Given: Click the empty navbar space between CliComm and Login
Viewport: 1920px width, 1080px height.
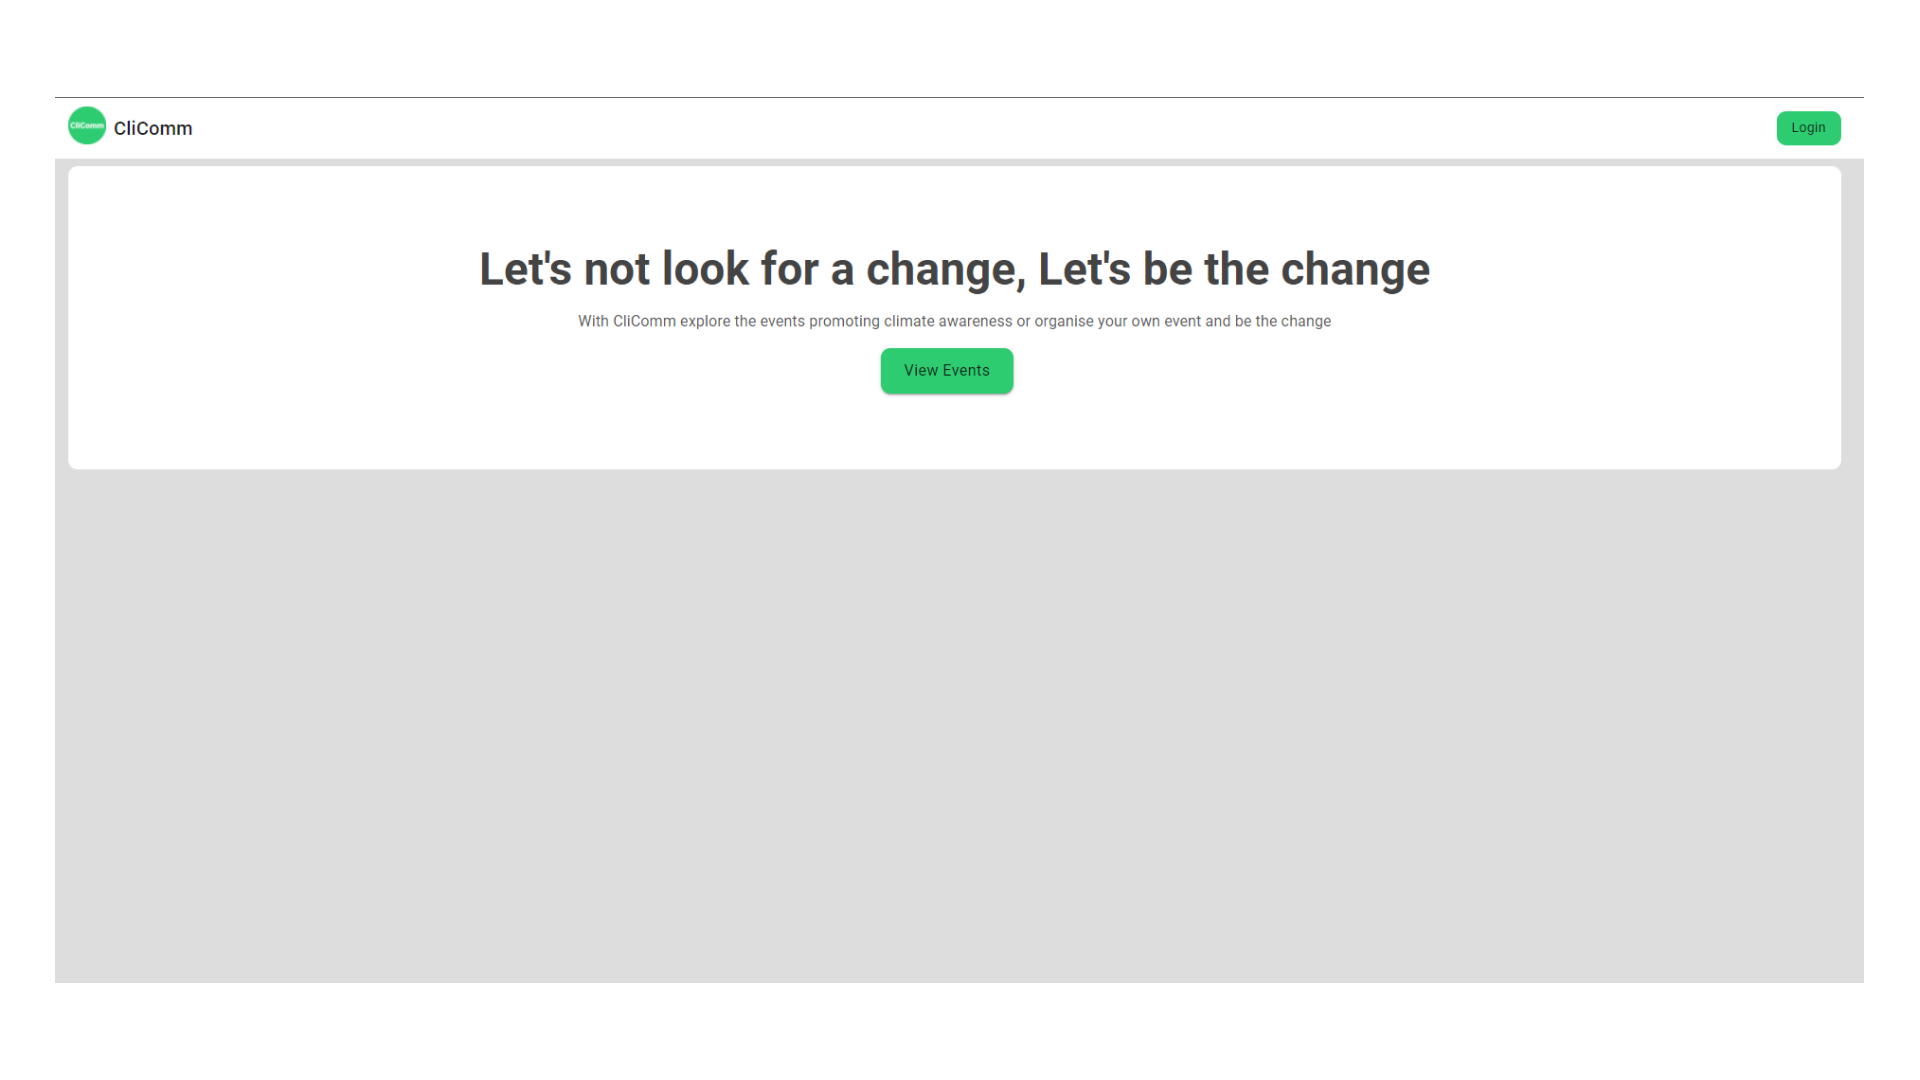Looking at the screenshot, I should tap(984, 128).
